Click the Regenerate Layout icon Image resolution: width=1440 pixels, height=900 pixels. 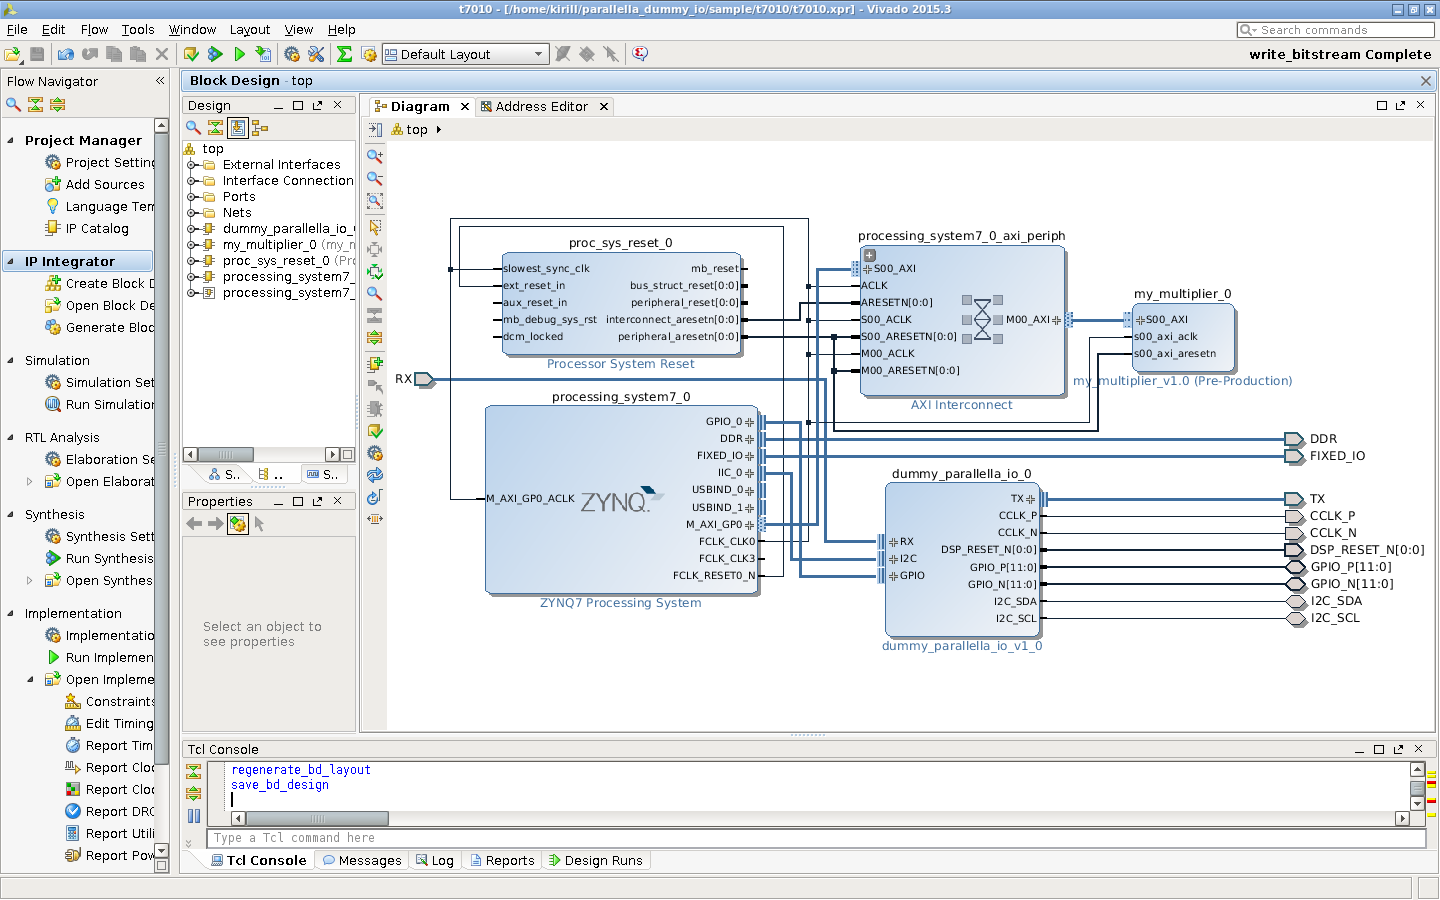(x=375, y=475)
